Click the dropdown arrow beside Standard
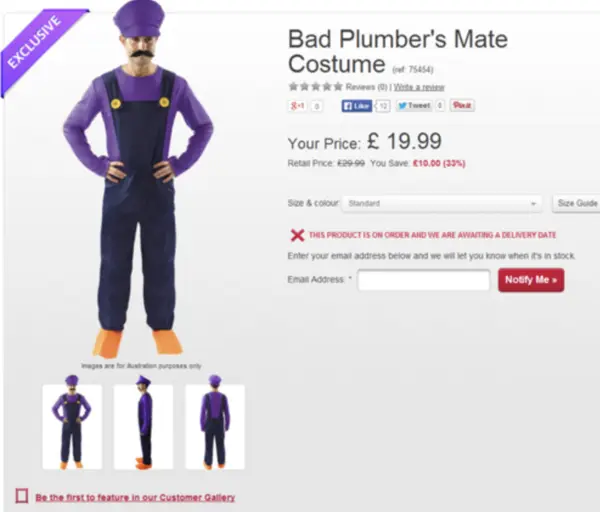This screenshot has width=600, height=512. 533,204
